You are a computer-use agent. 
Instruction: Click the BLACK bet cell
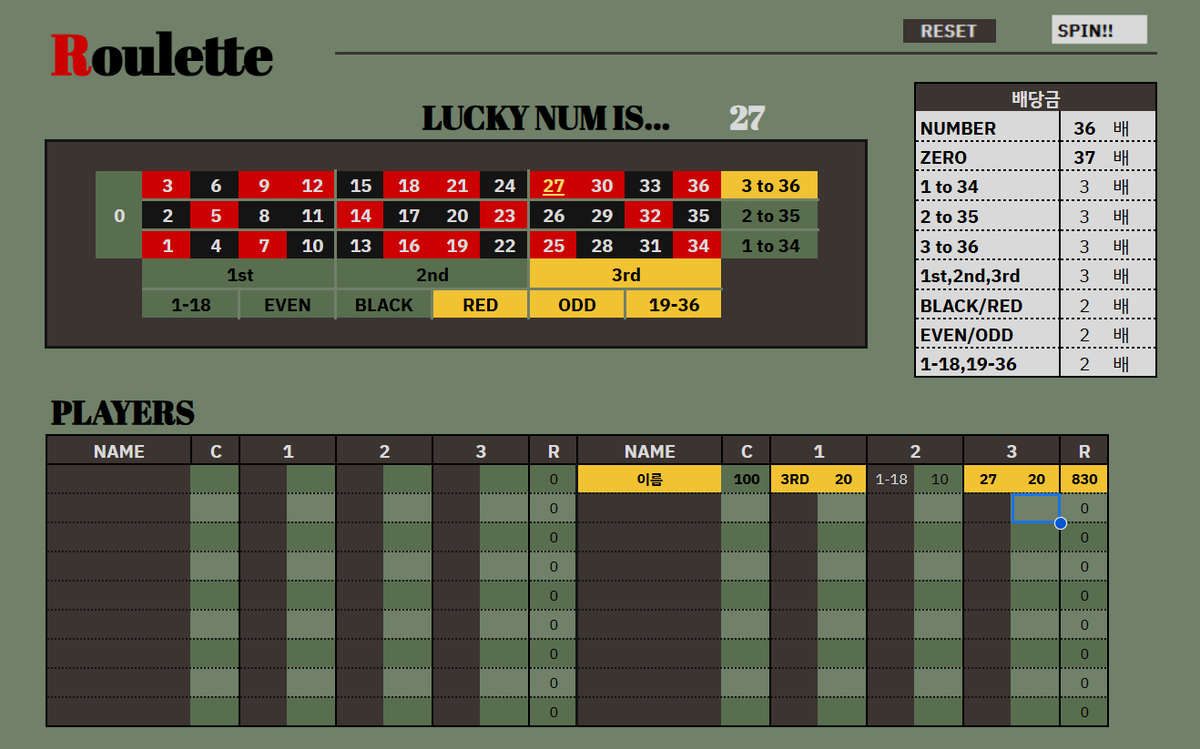pos(384,305)
